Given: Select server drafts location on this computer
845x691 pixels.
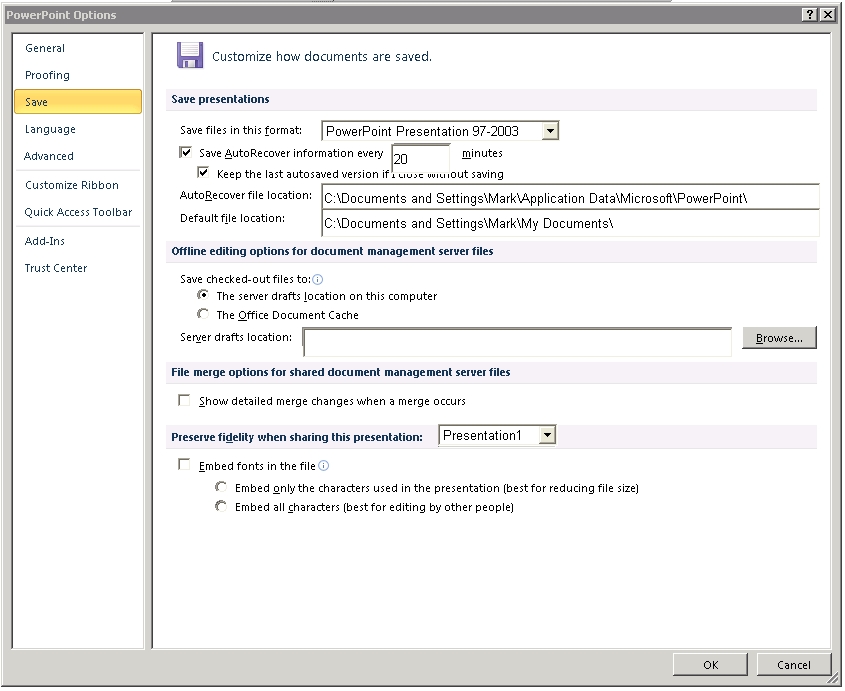Looking at the screenshot, I should point(203,295).
